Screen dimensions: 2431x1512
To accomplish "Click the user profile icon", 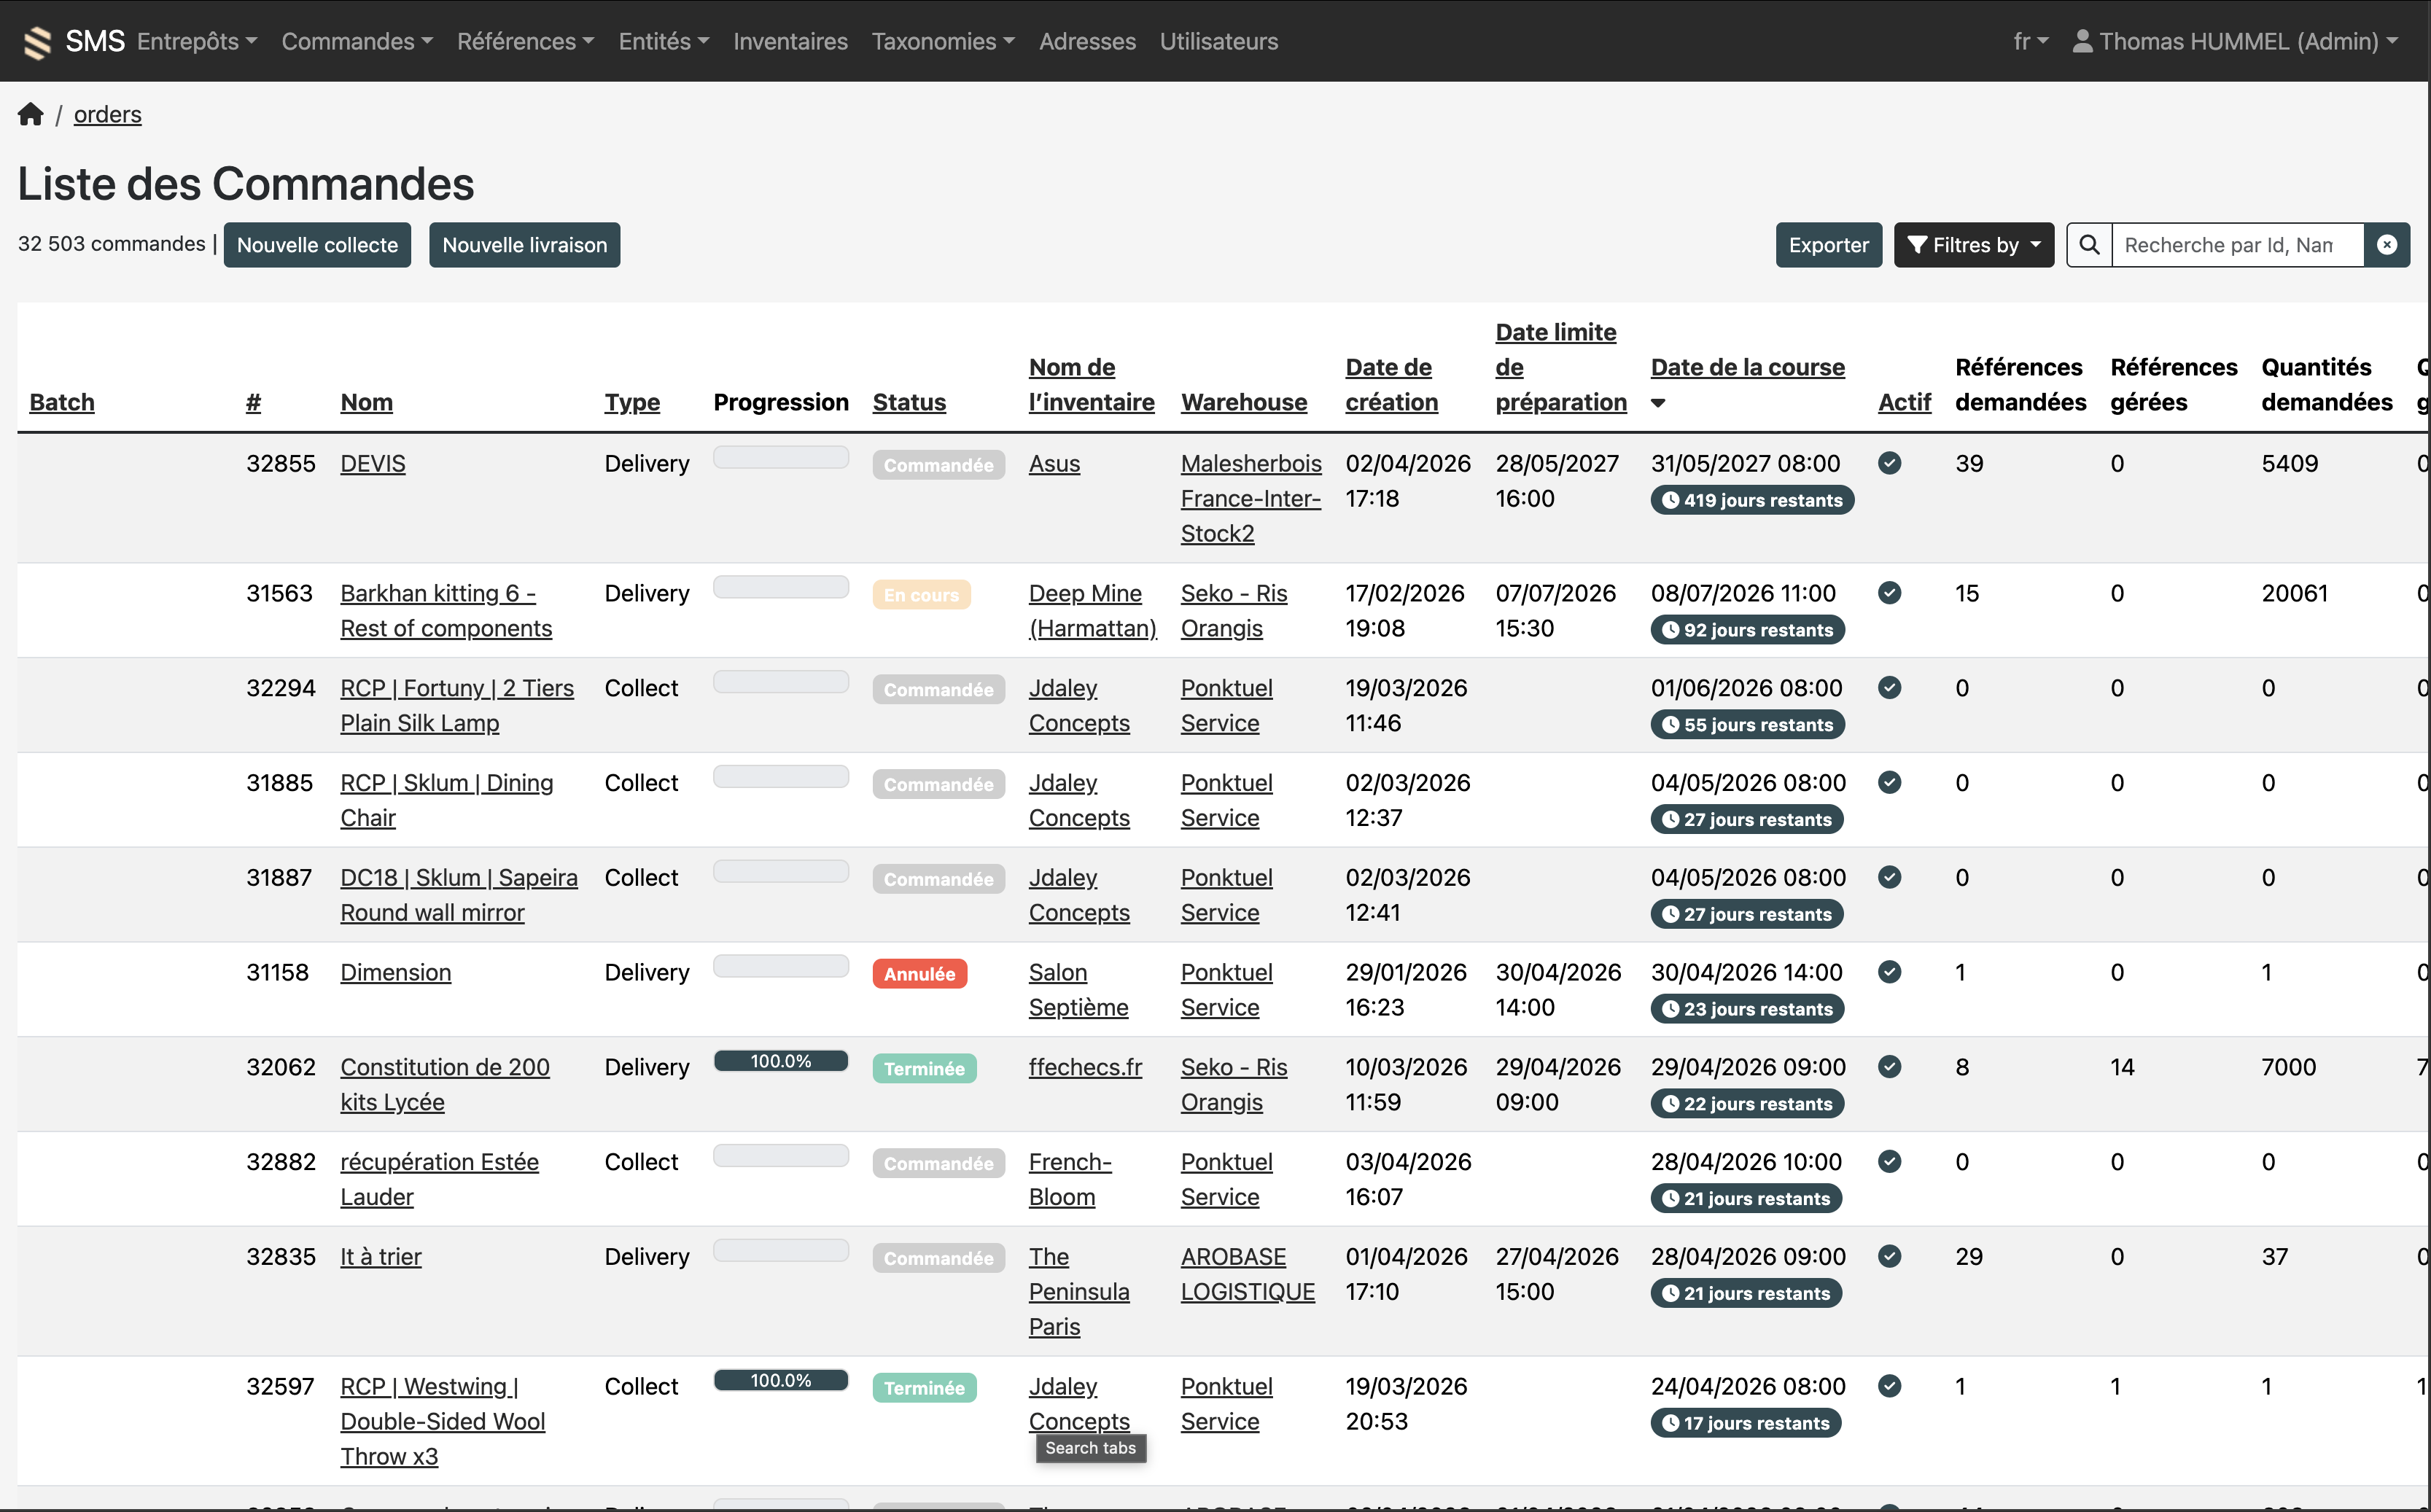I will [x=2082, y=41].
